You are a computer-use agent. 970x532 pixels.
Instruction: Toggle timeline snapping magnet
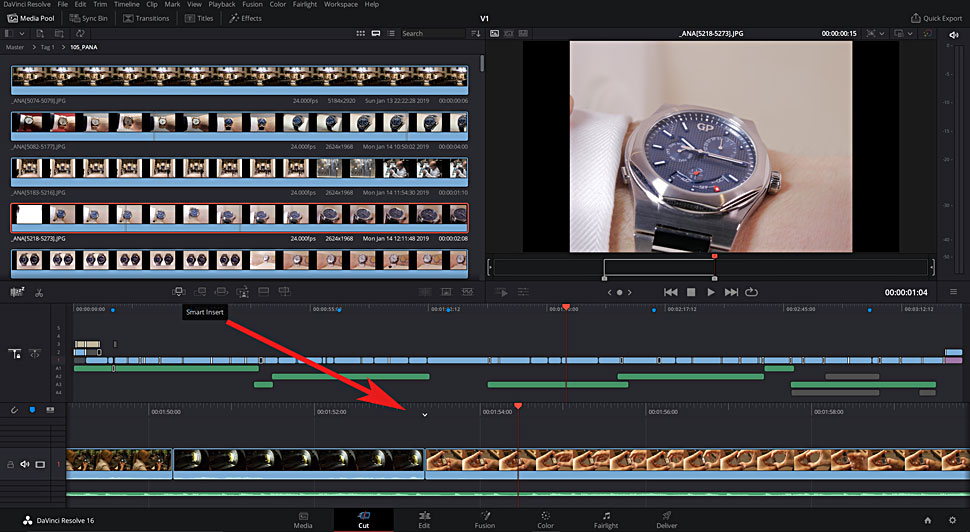tap(14, 410)
